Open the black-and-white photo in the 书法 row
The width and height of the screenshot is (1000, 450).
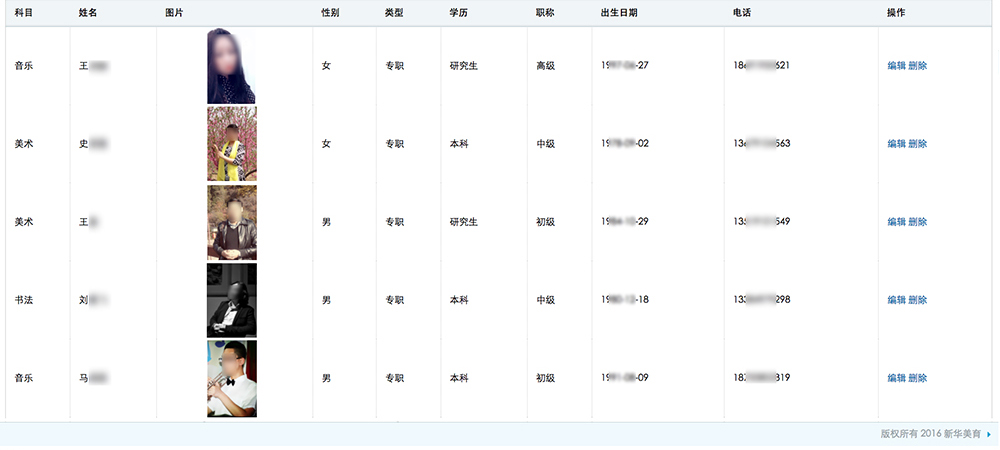[231, 300]
